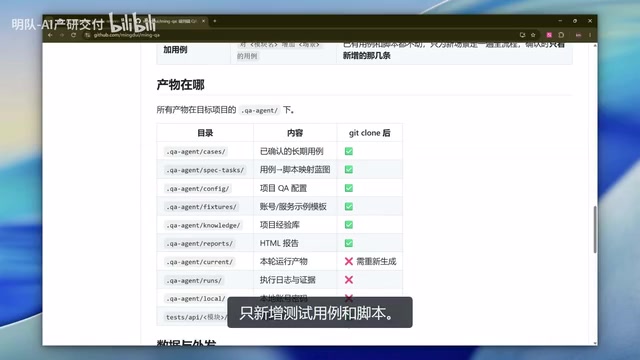Open the browser three-dot menu
Image resolution: width=640 pixels, height=360 pixels.
pos(590,35)
